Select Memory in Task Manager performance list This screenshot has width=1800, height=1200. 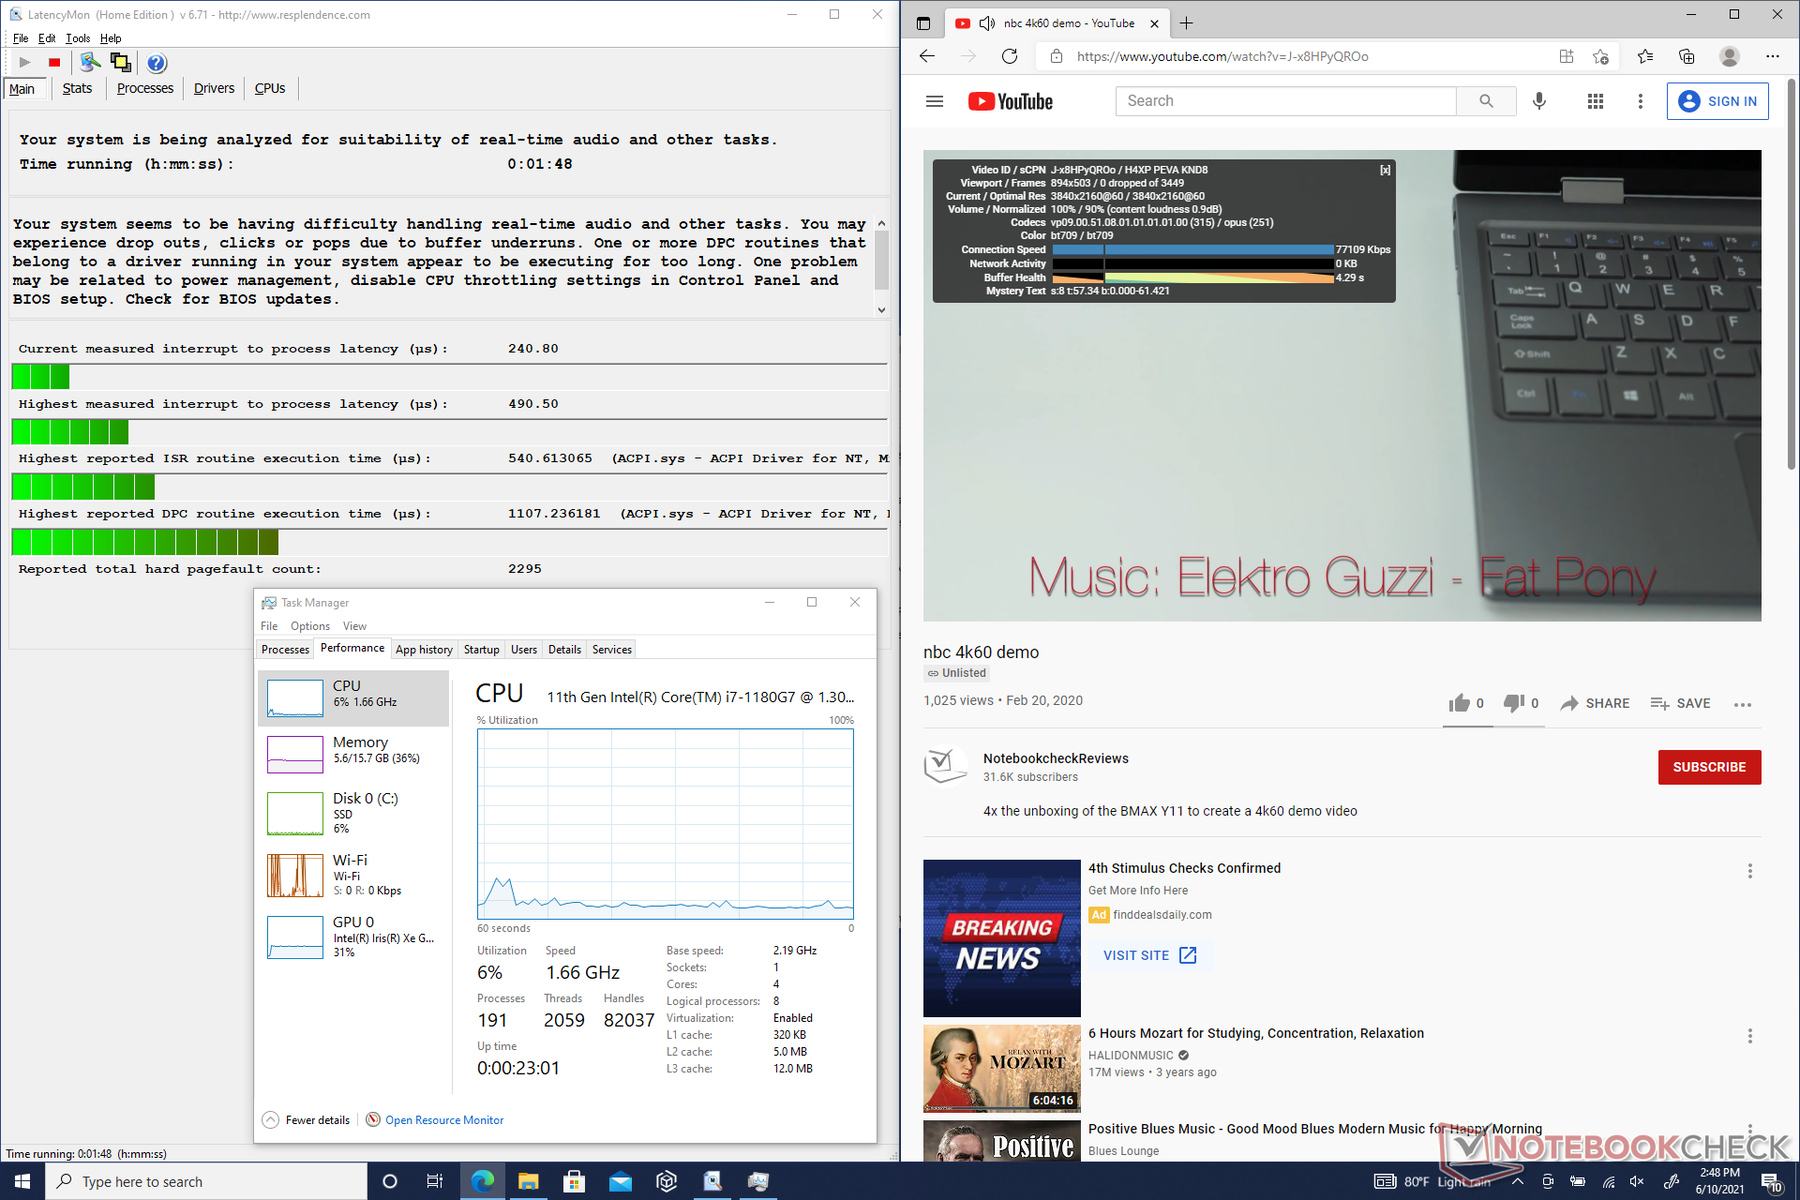point(353,753)
